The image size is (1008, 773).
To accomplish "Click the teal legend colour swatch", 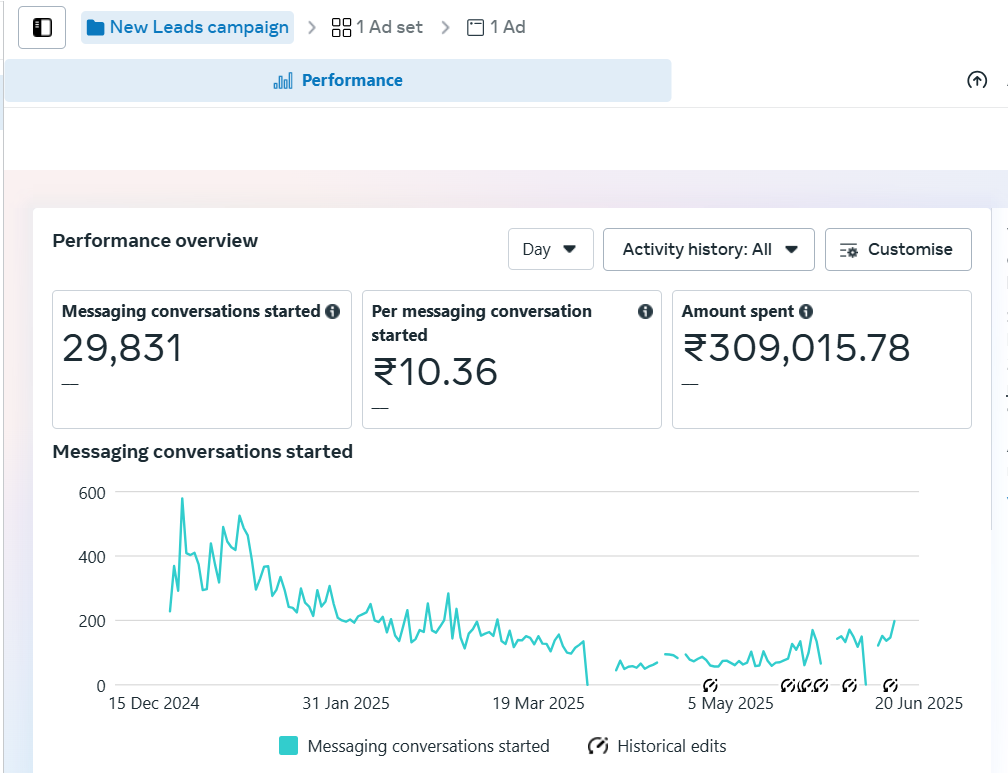I will click(289, 746).
